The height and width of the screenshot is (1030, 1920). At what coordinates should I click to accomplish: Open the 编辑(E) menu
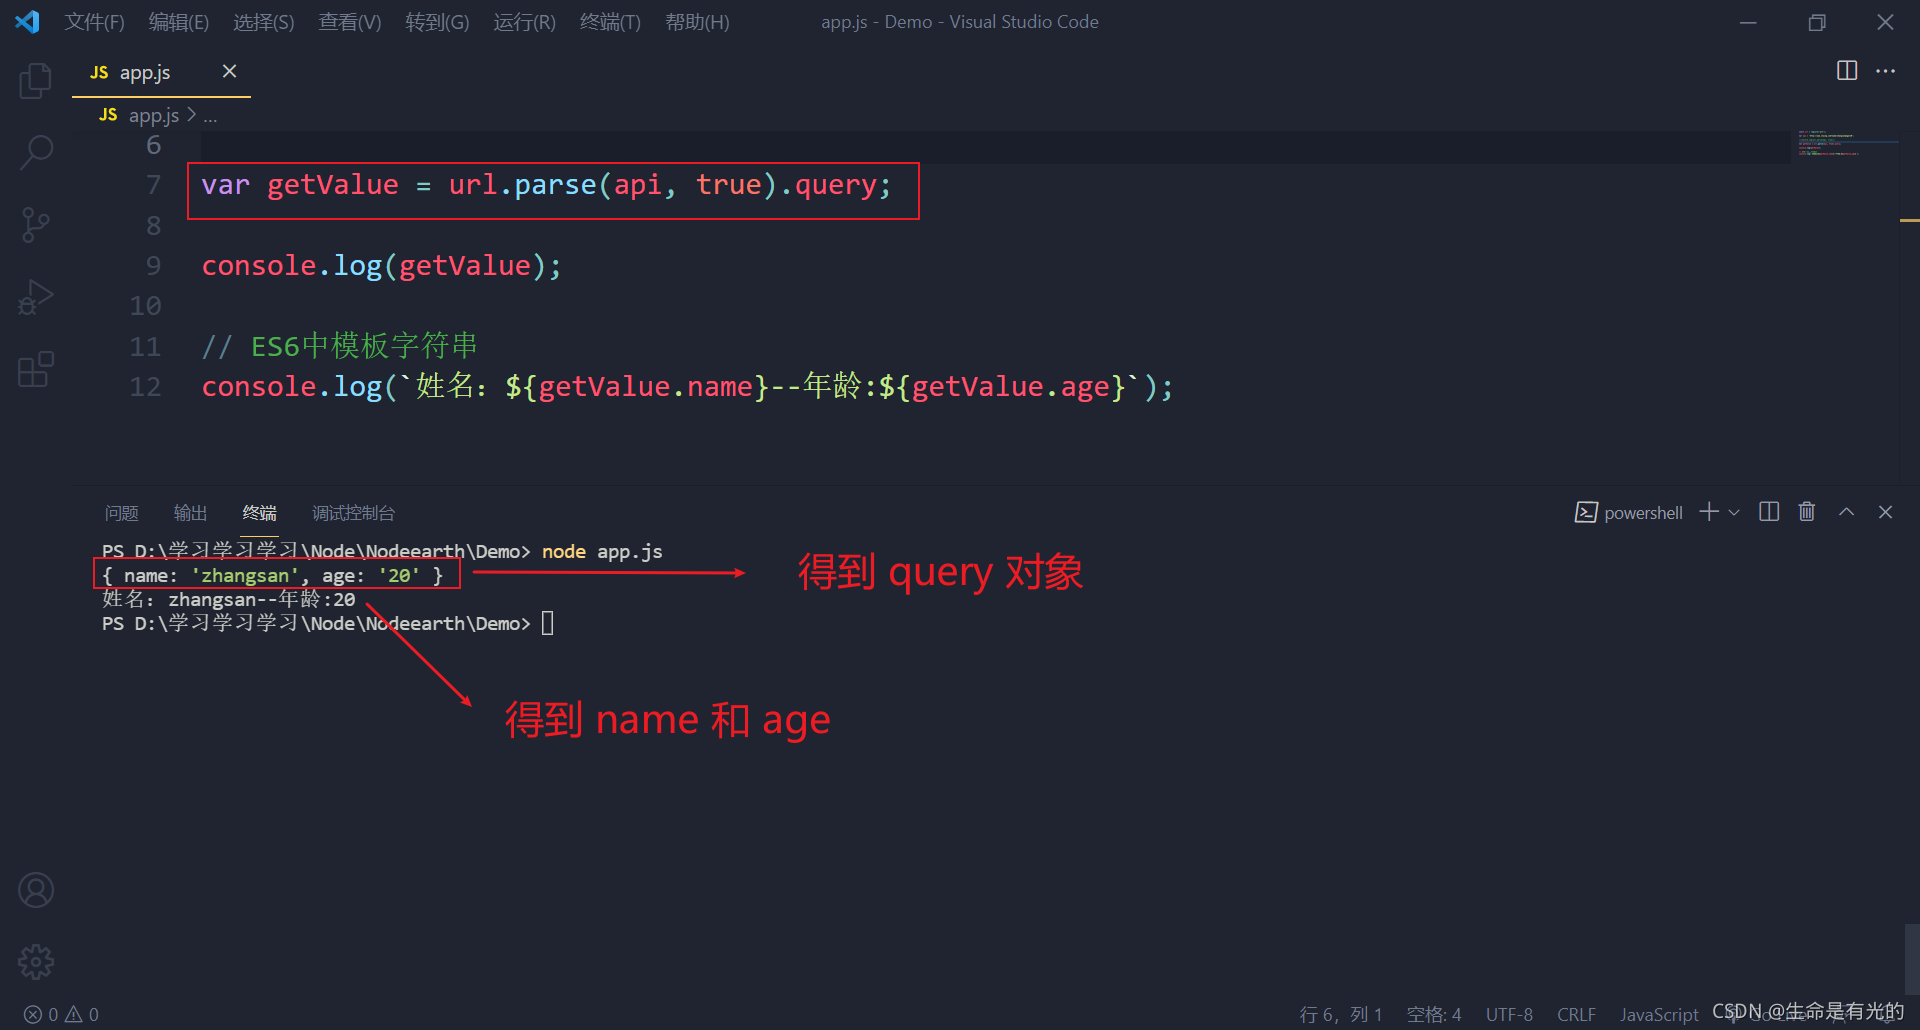pos(179,22)
